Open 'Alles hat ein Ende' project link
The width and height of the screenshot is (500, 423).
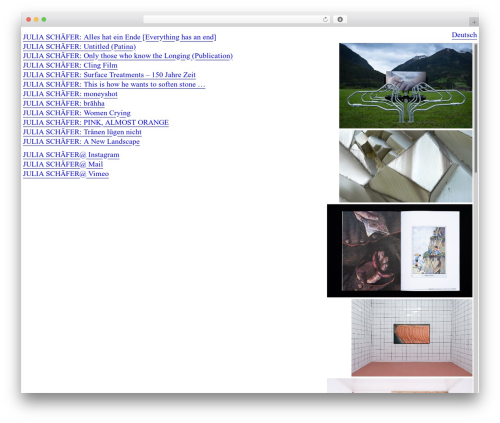(x=120, y=37)
